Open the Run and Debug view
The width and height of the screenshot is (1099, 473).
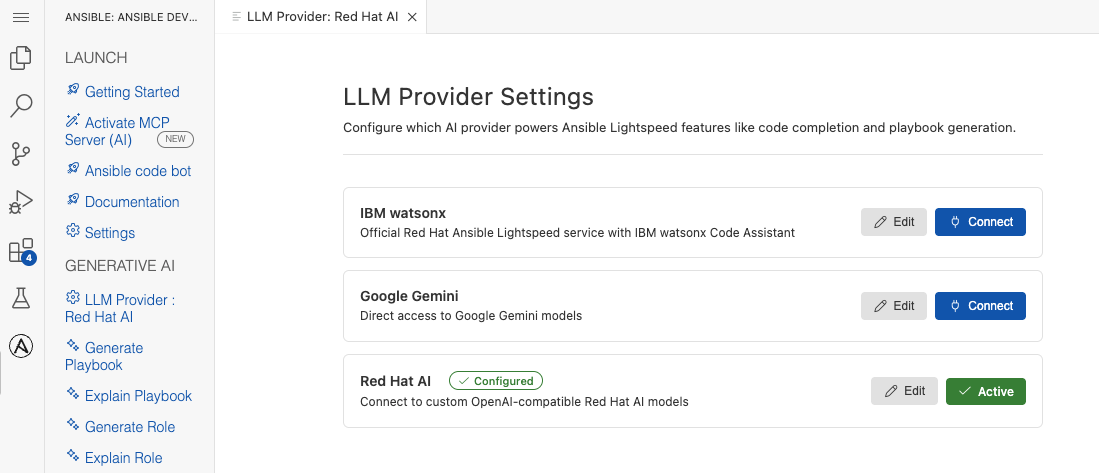tap(21, 202)
